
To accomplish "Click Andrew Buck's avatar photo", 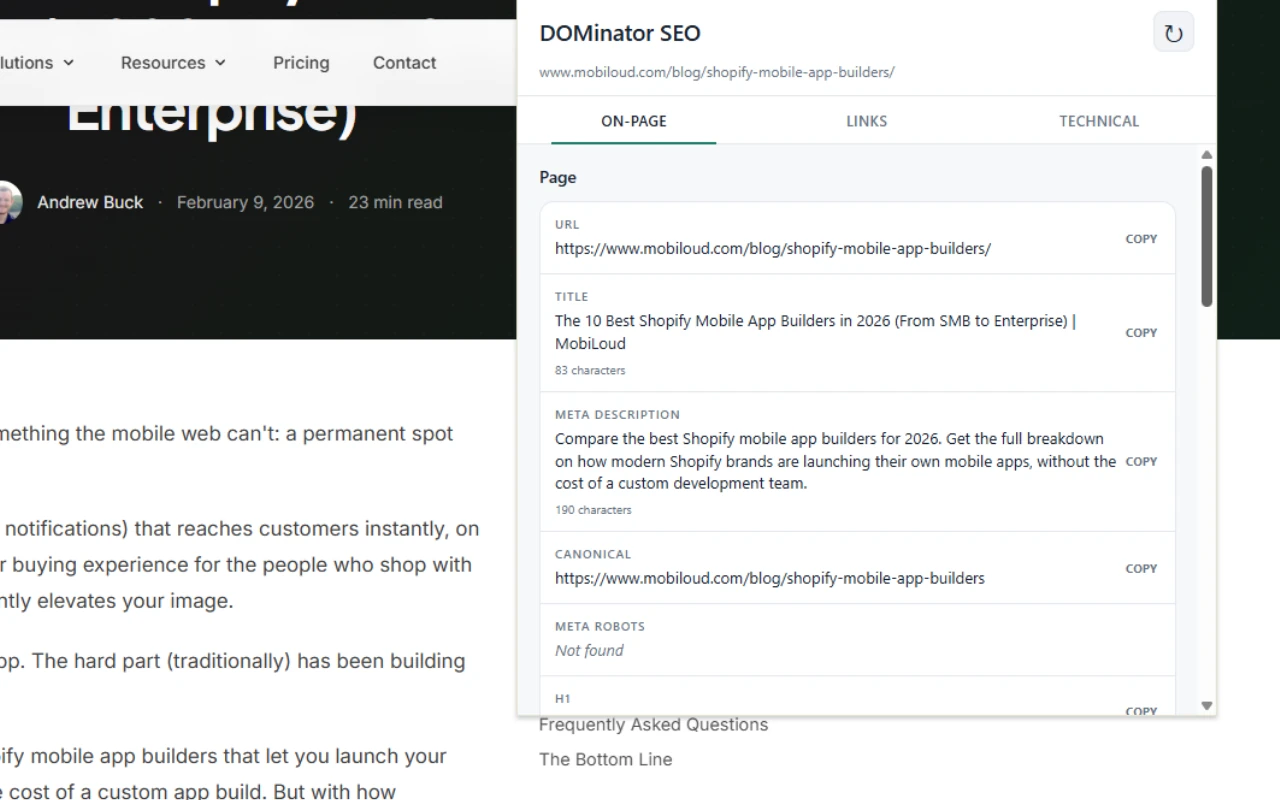I will tap(9, 202).
